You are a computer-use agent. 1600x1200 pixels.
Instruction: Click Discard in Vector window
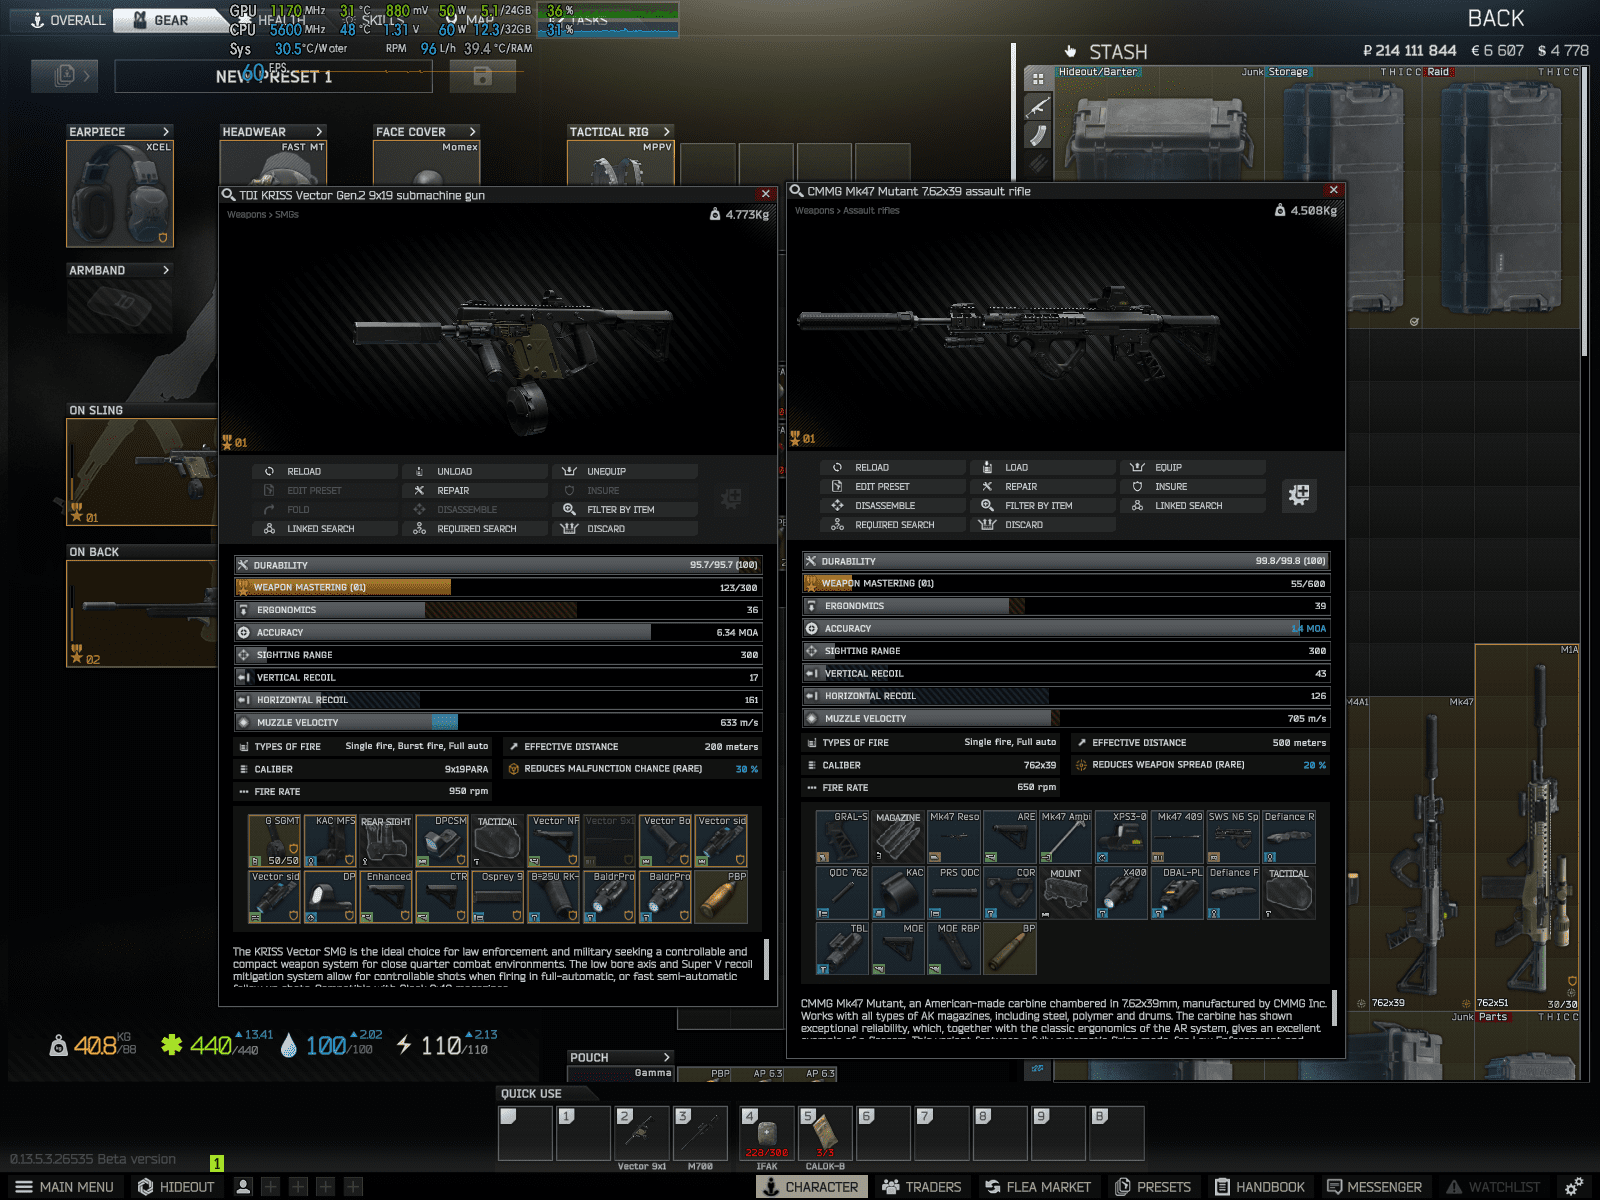pyautogui.click(x=625, y=528)
